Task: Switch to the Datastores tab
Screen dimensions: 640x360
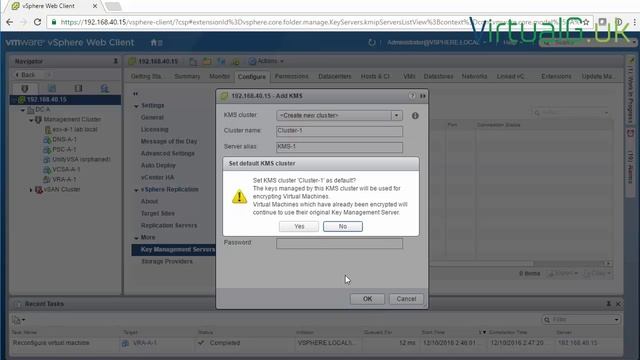Action: click(x=438, y=76)
